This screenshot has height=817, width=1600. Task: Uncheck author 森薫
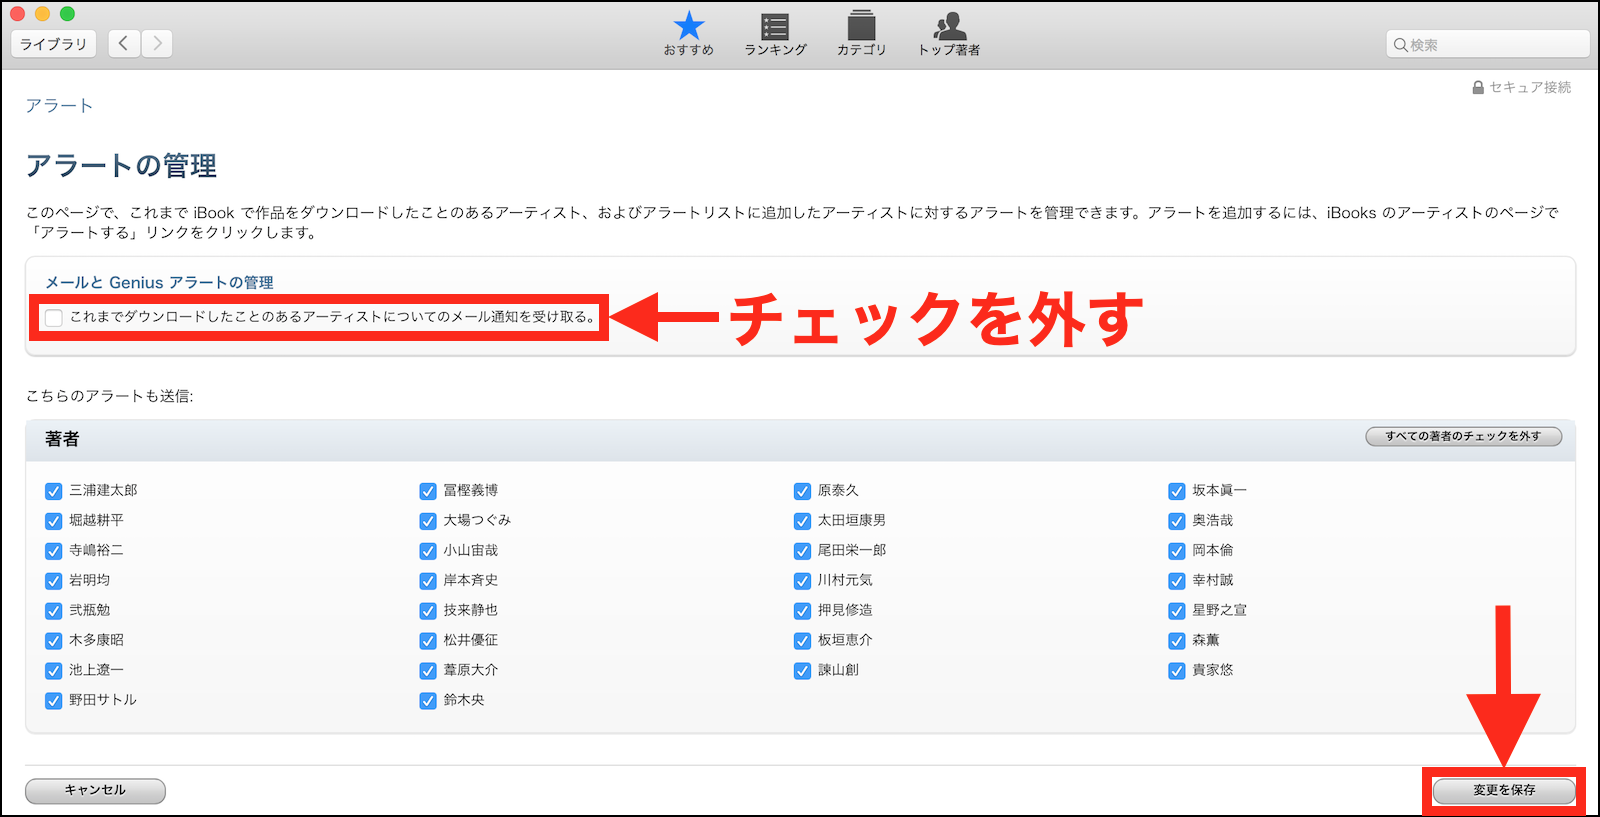pyautogui.click(x=1177, y=641)
